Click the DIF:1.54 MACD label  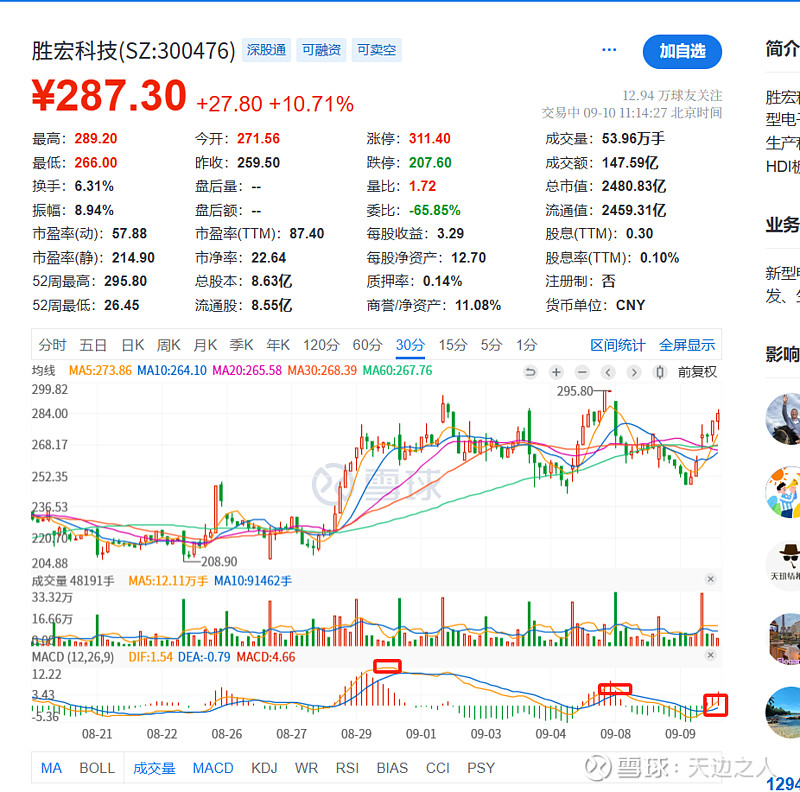(151, 657)
